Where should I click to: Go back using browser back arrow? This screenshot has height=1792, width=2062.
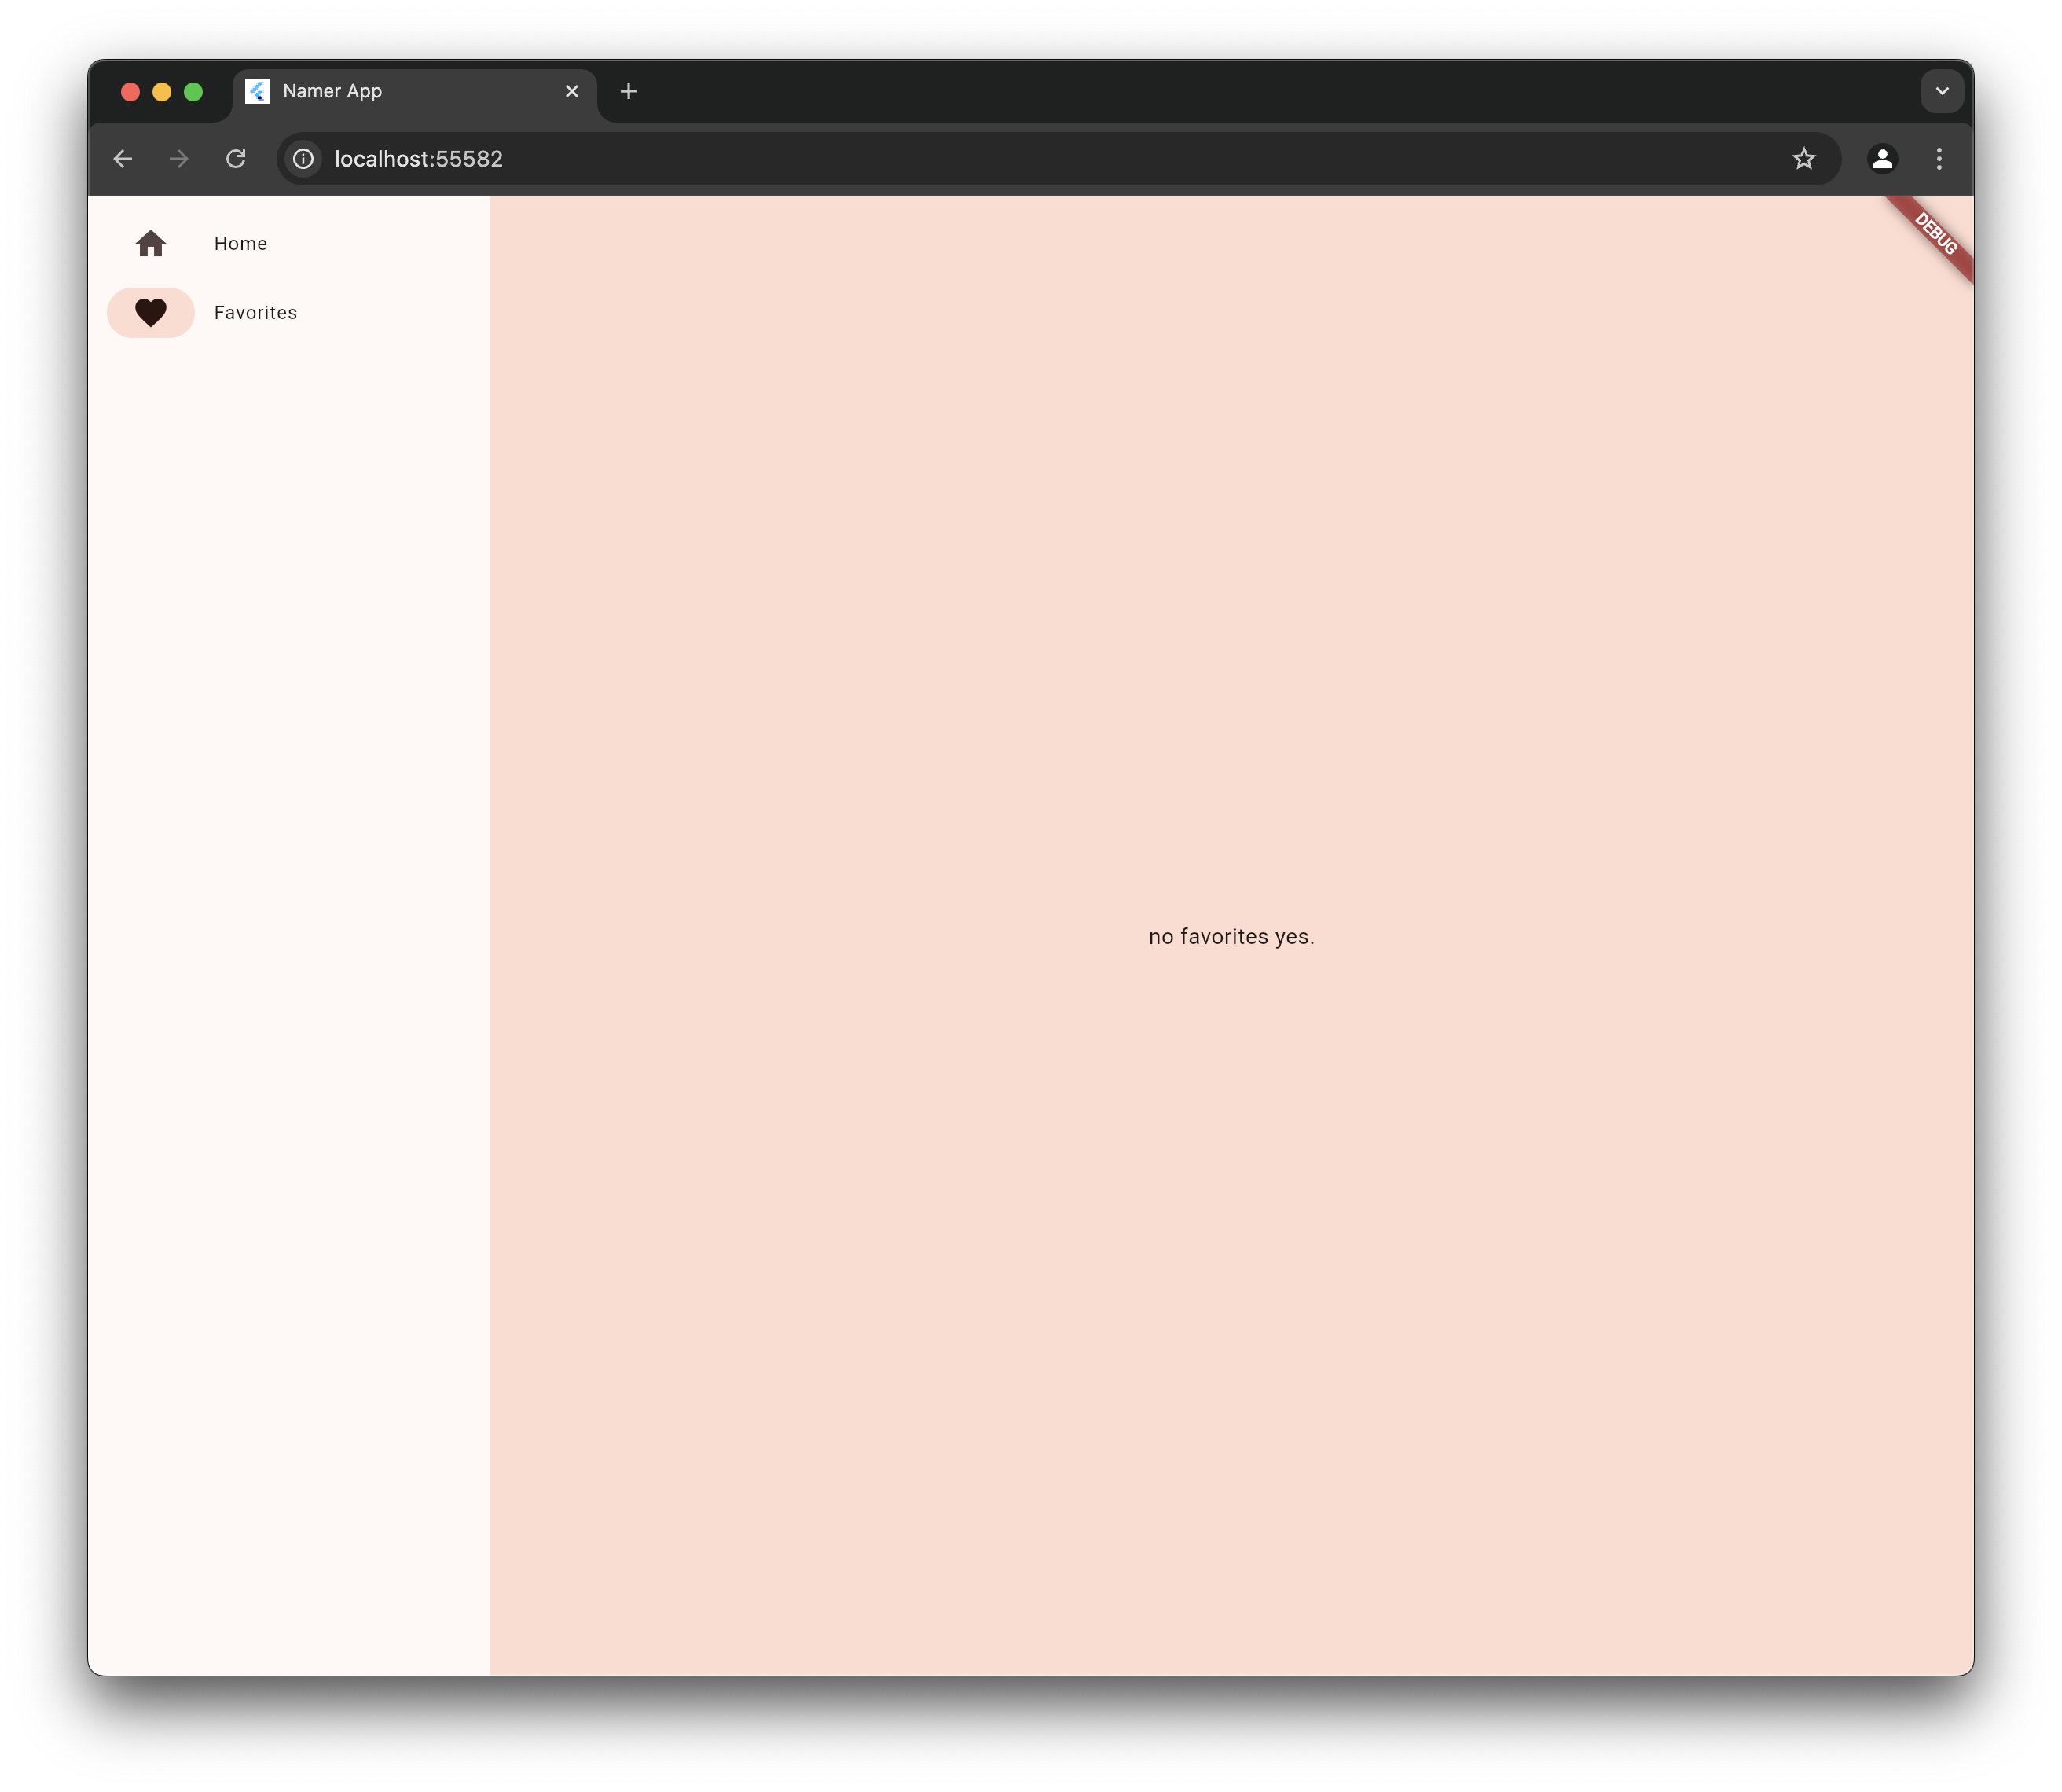[122, 159]
